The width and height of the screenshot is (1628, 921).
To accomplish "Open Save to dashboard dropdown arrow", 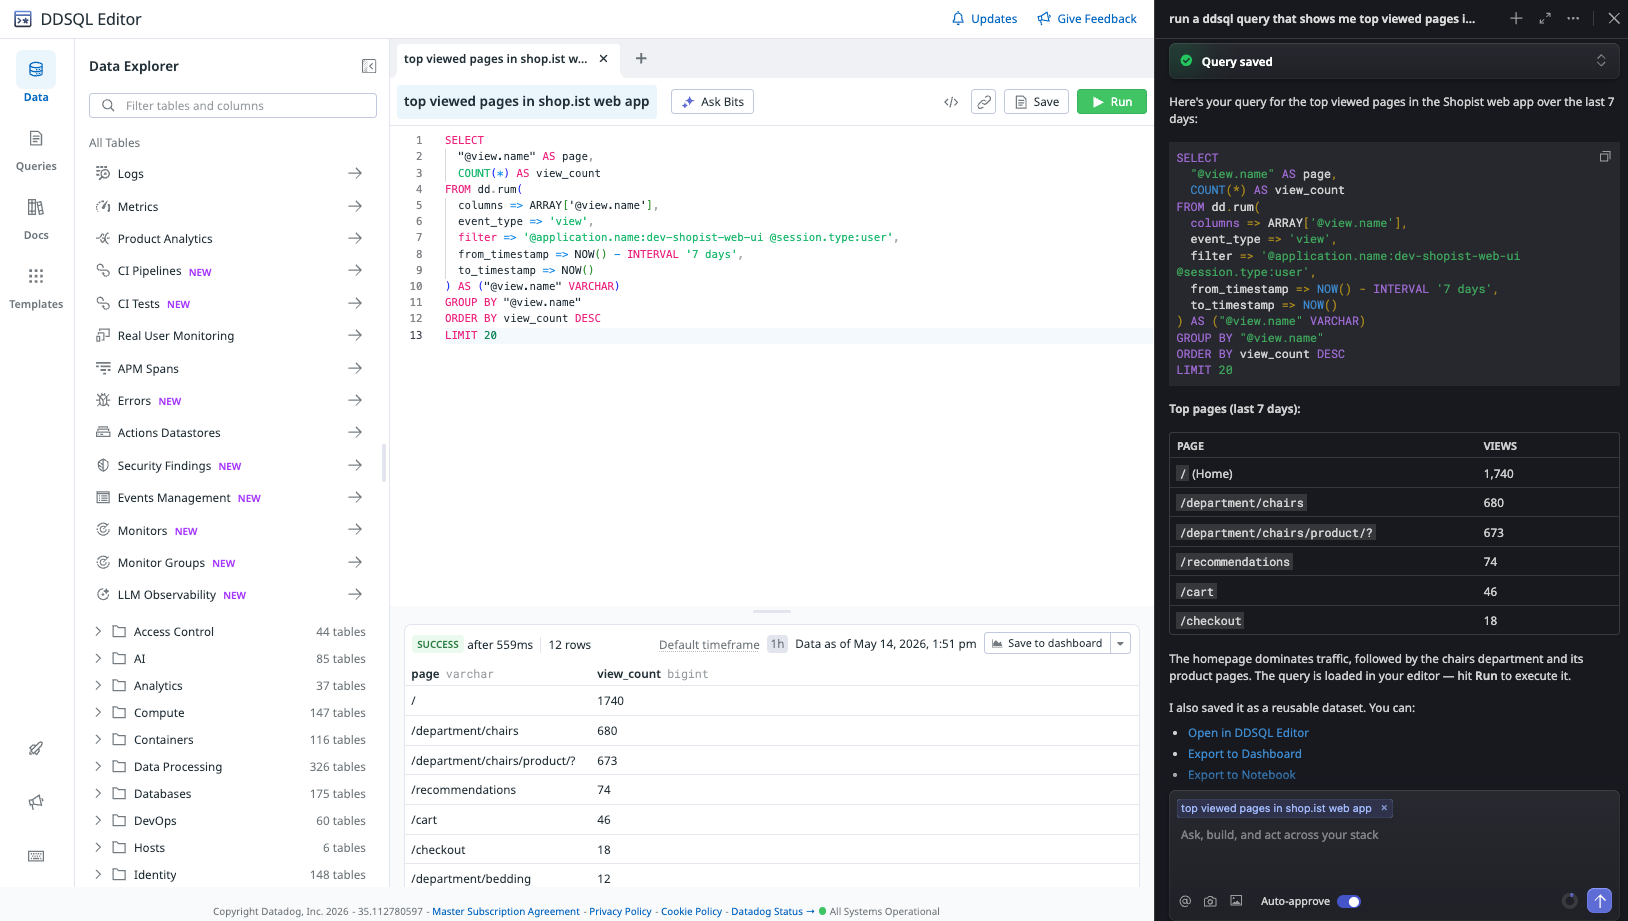I will coord(1121,643).
